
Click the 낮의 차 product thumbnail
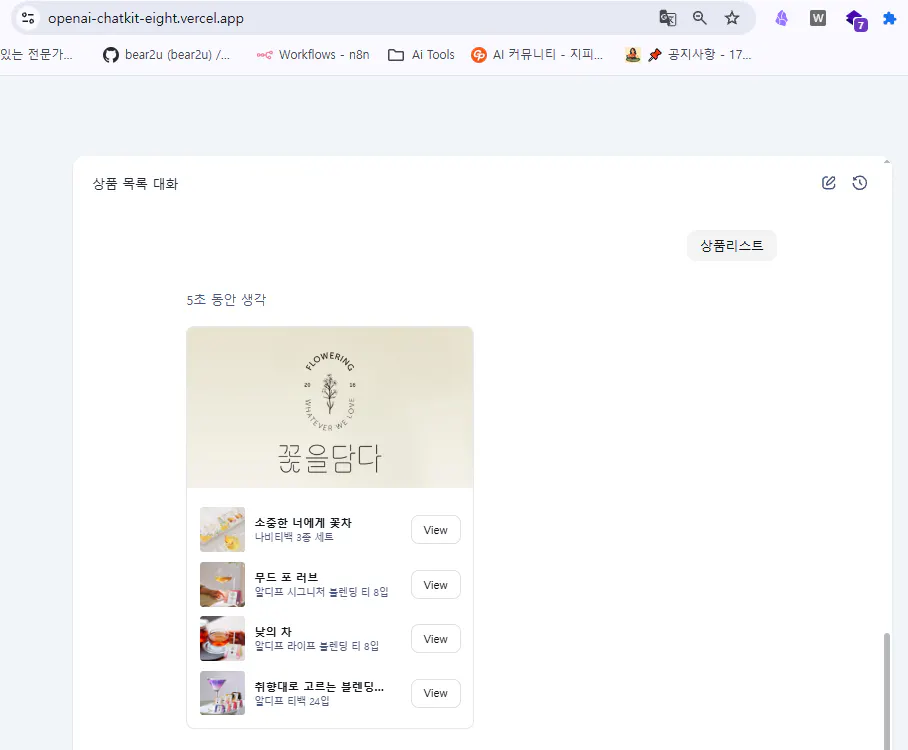coord(222,638)
